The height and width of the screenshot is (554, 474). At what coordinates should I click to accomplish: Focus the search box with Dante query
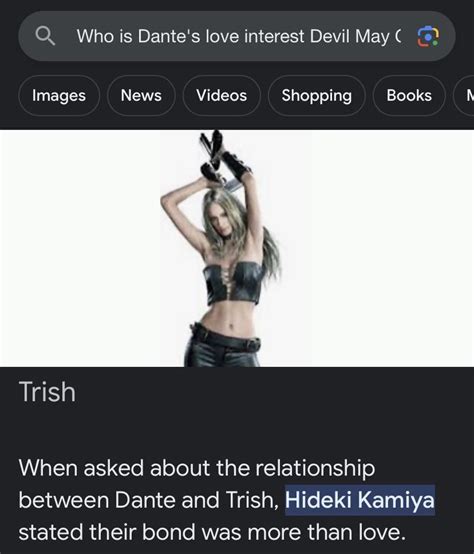[237, 36]
